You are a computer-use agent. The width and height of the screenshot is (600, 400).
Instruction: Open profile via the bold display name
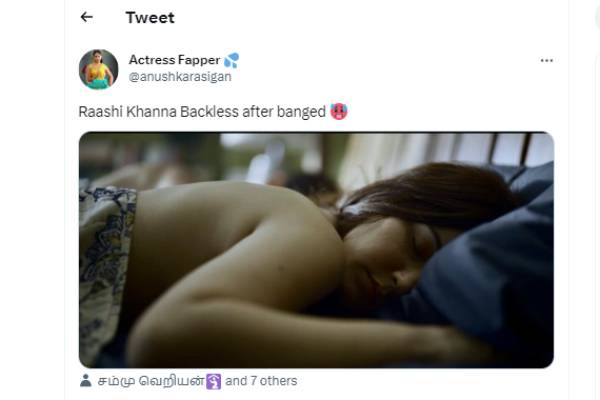coord(174,60)
